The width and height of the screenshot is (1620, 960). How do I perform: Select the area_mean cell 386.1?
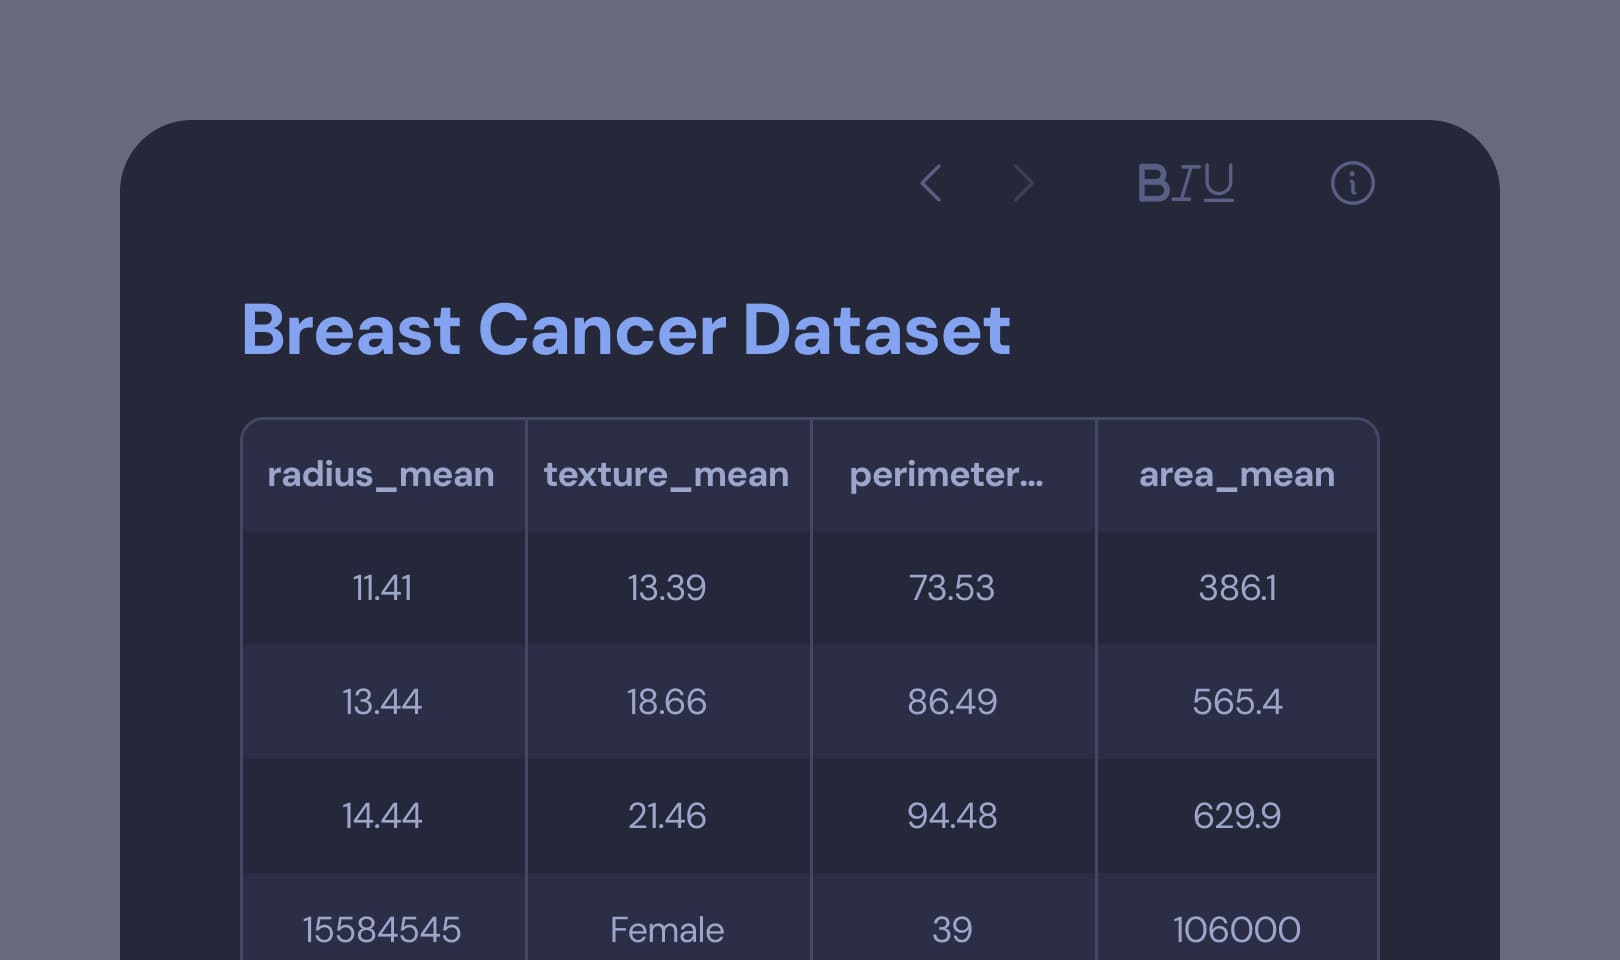click(1237, 588)
